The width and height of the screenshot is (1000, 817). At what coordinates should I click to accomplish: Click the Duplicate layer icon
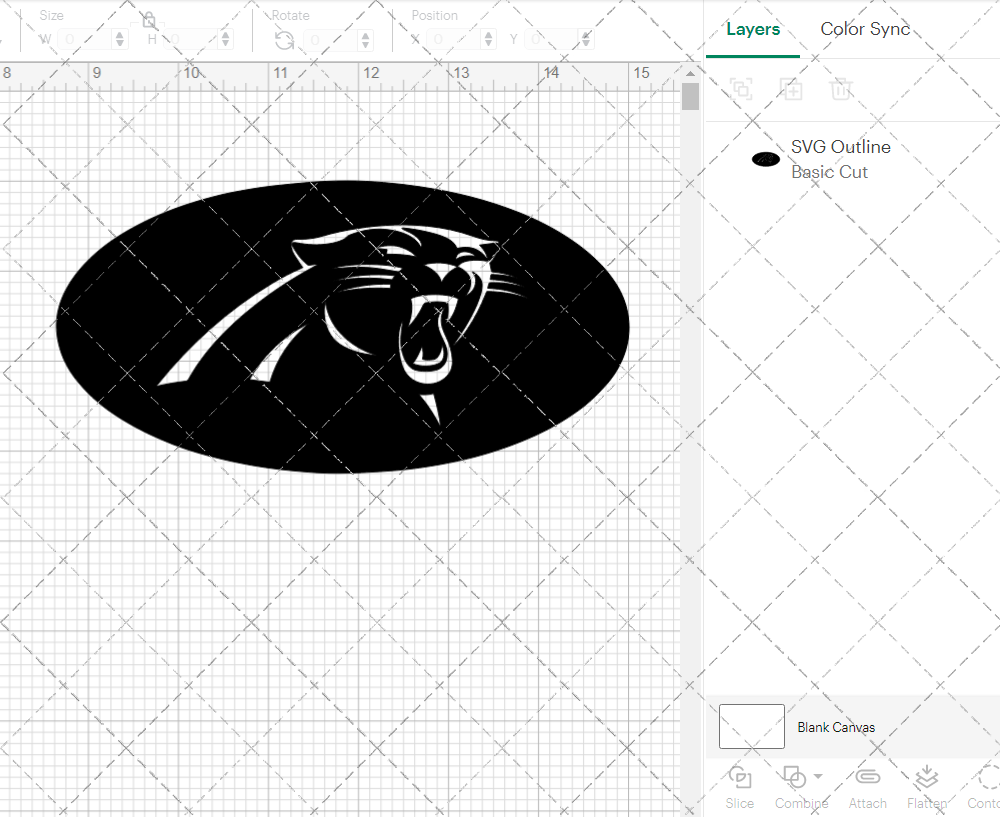click(791, 89)
